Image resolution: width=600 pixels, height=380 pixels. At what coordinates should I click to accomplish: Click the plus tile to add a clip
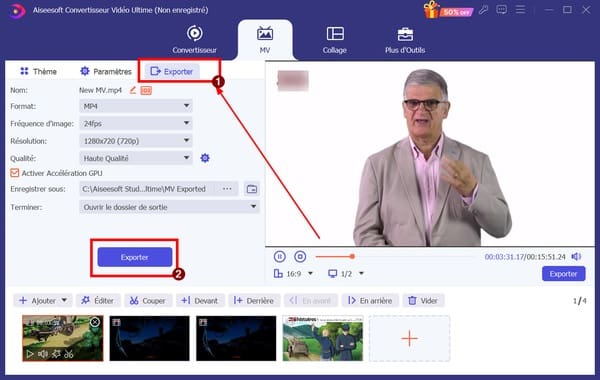coord(409,338)
